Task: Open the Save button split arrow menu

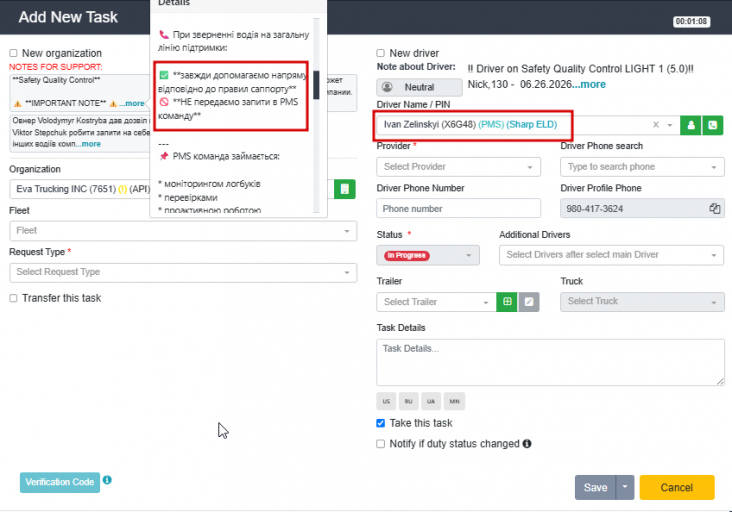Action: [x=625, y=487]
